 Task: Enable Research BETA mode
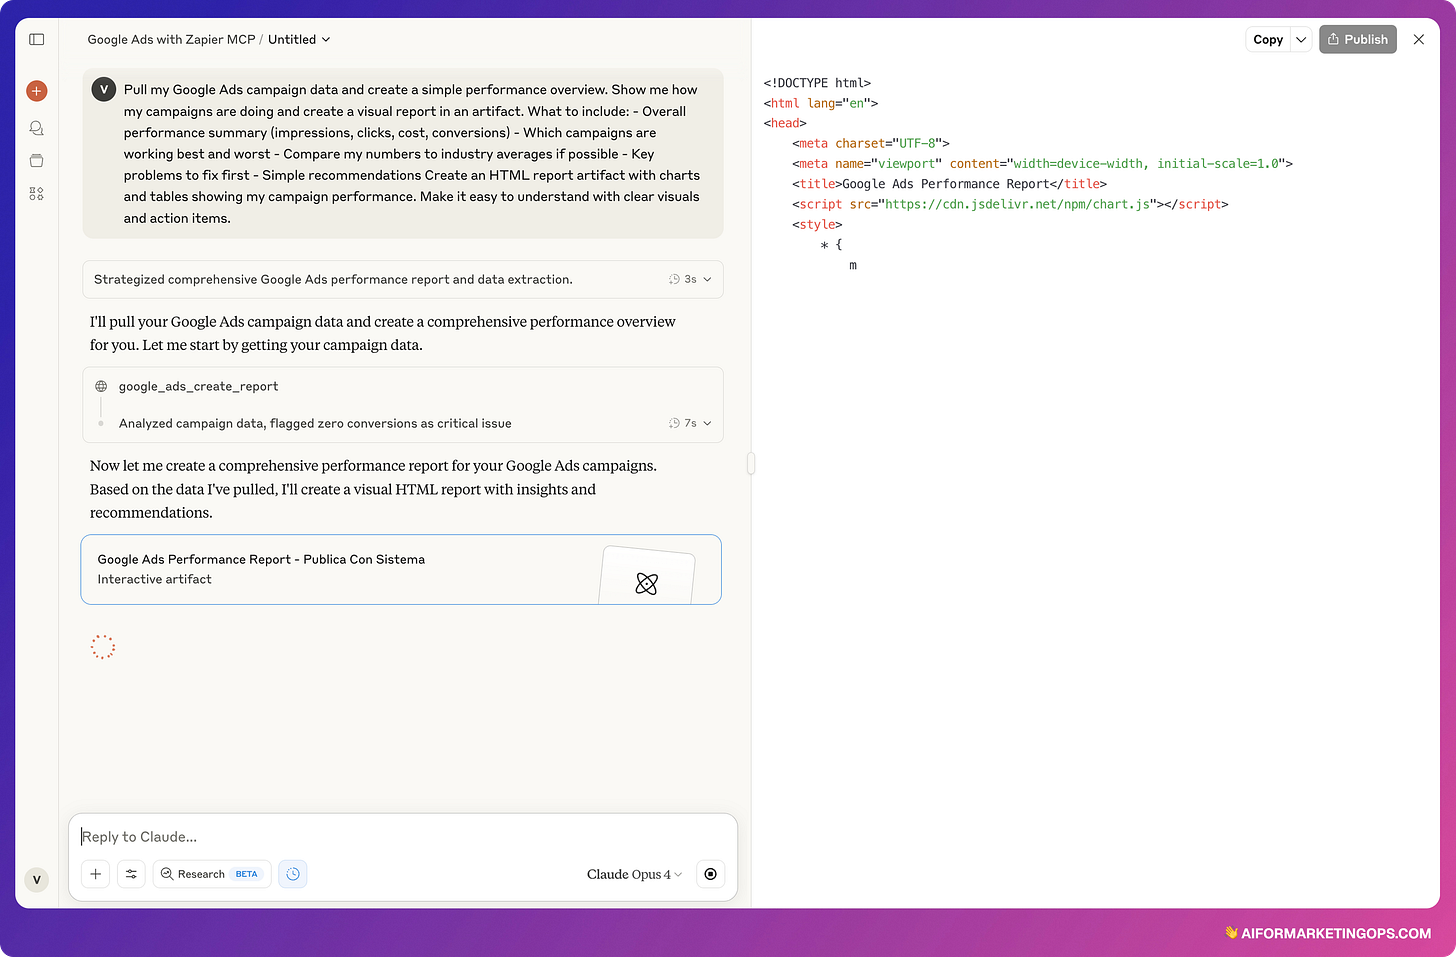(212, 874)
